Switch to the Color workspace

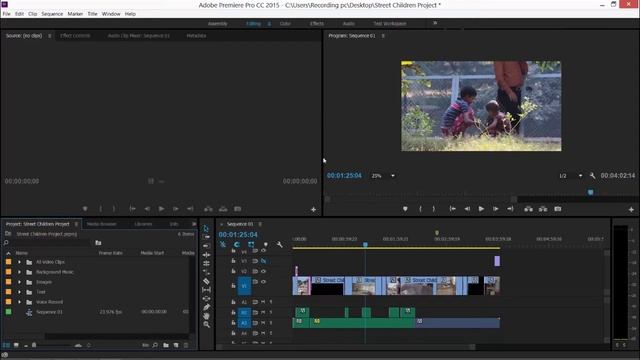(x=285, y=24)
